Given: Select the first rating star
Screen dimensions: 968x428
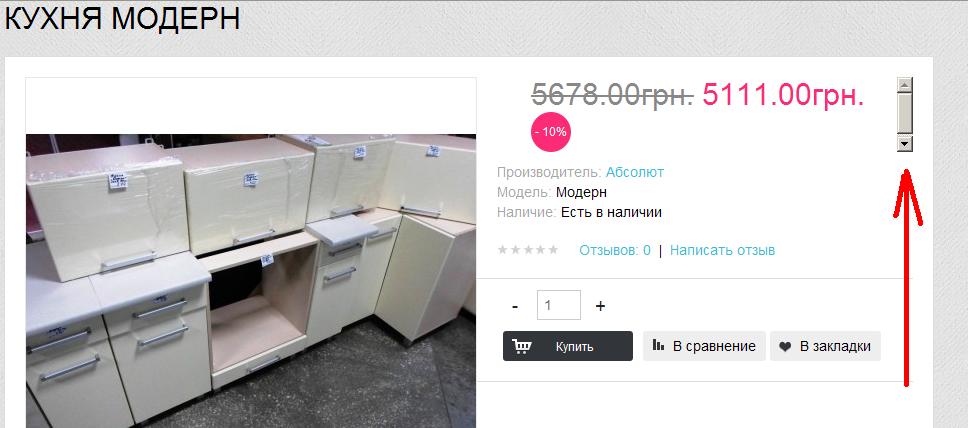Looking at the screenshot, I should pos(502,250).
